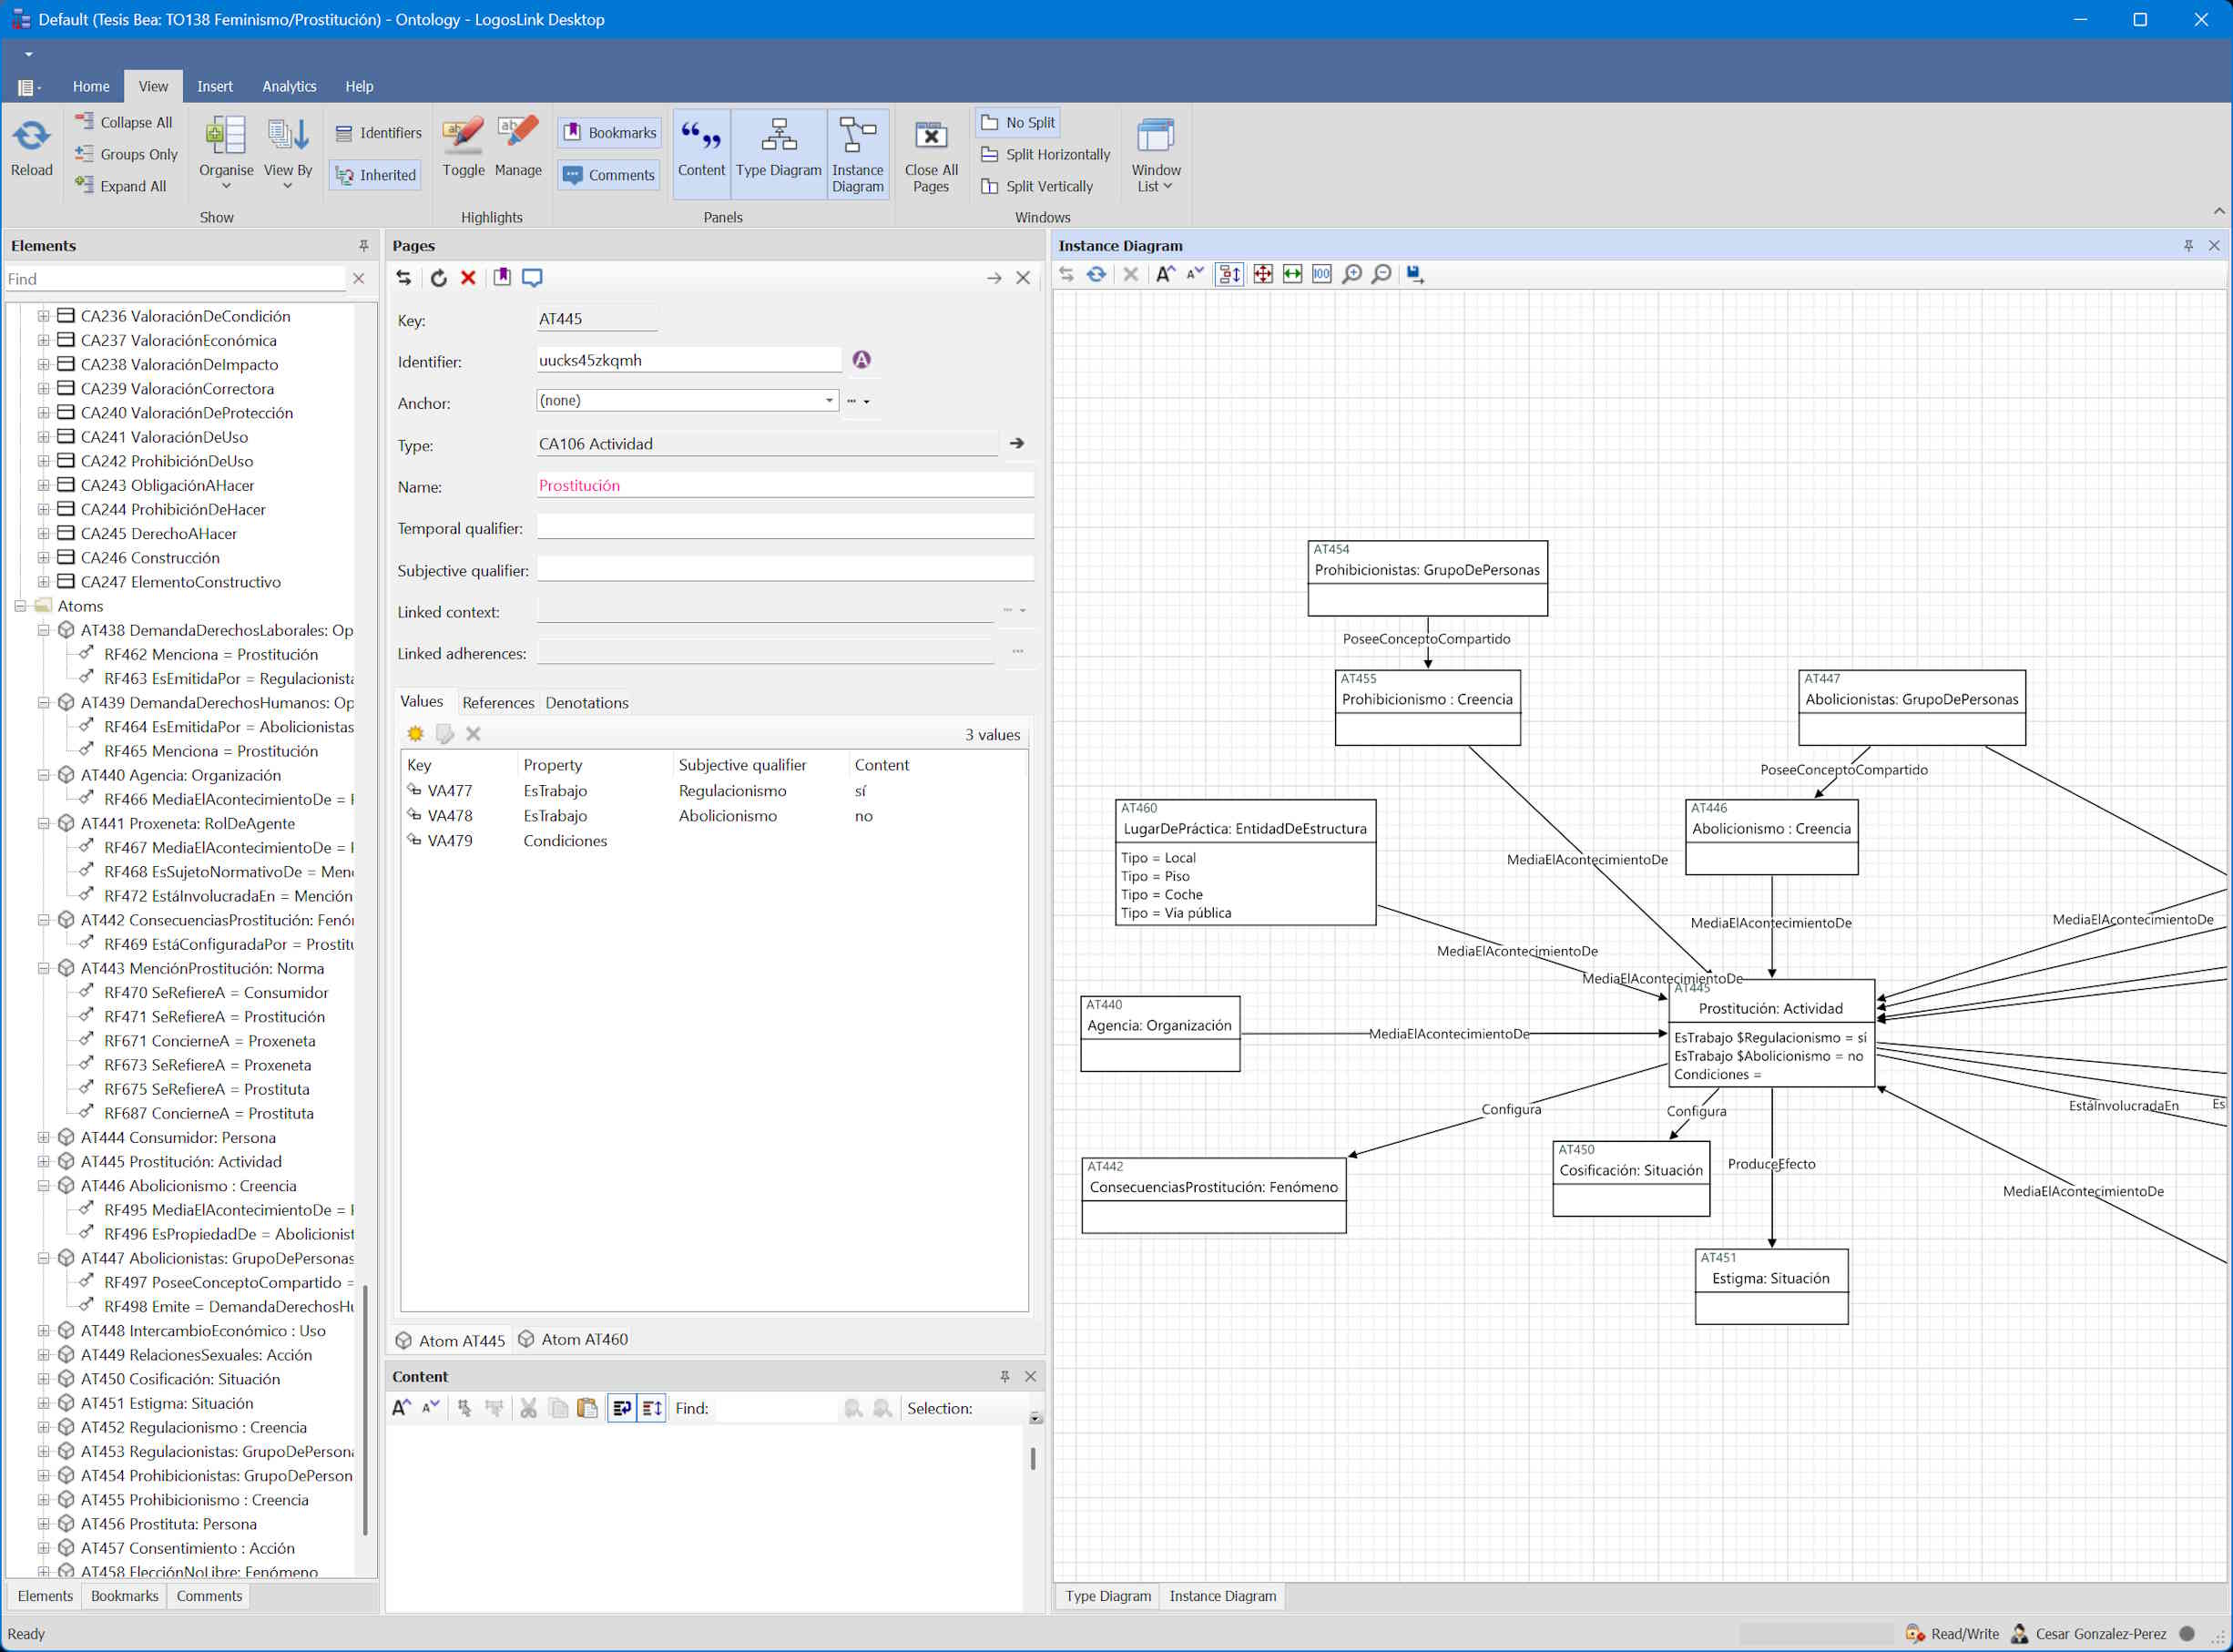Zoom out on the Instance Diagram
2233x1652 pixels.
[x=1382, y=274]
